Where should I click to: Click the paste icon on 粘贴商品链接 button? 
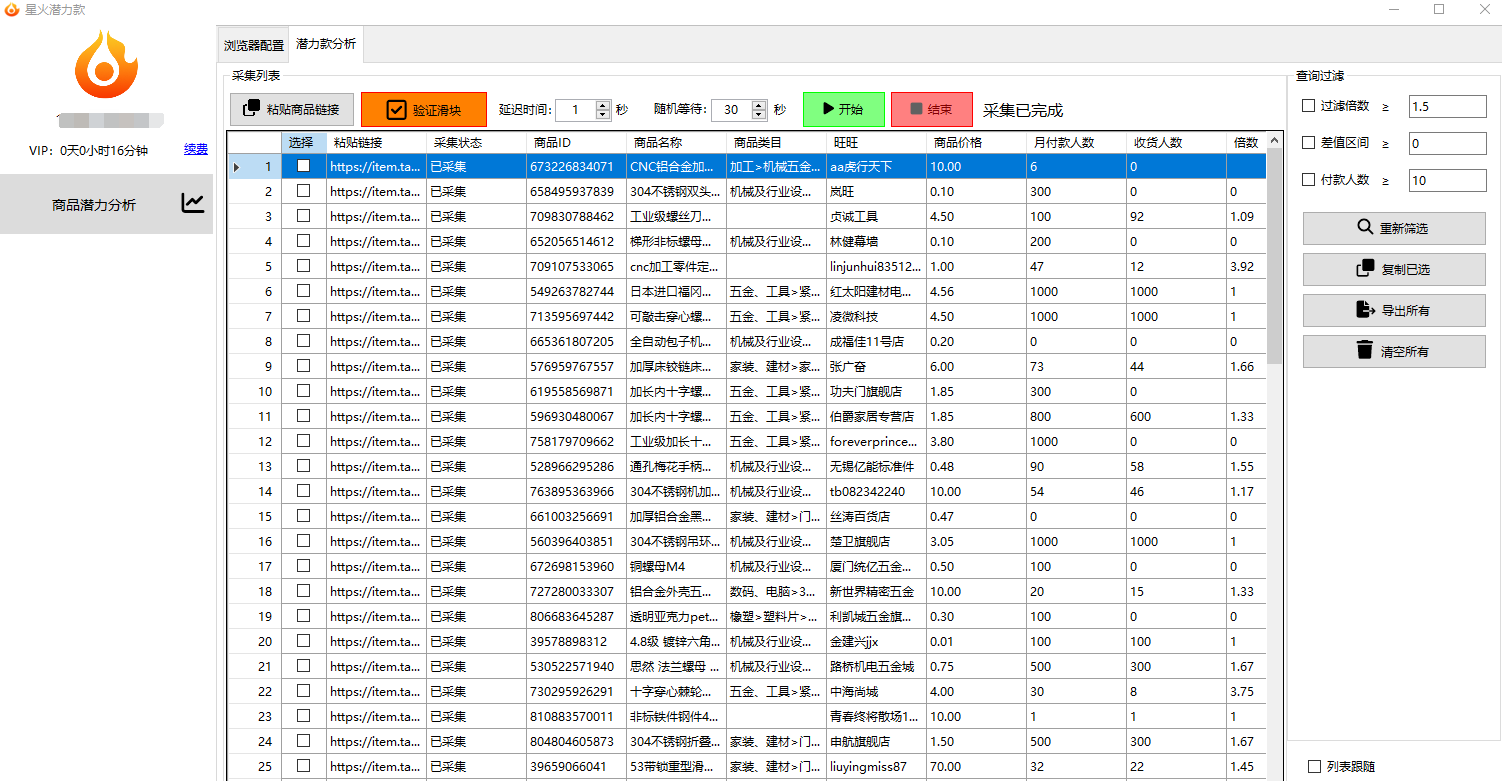(251, 109)
